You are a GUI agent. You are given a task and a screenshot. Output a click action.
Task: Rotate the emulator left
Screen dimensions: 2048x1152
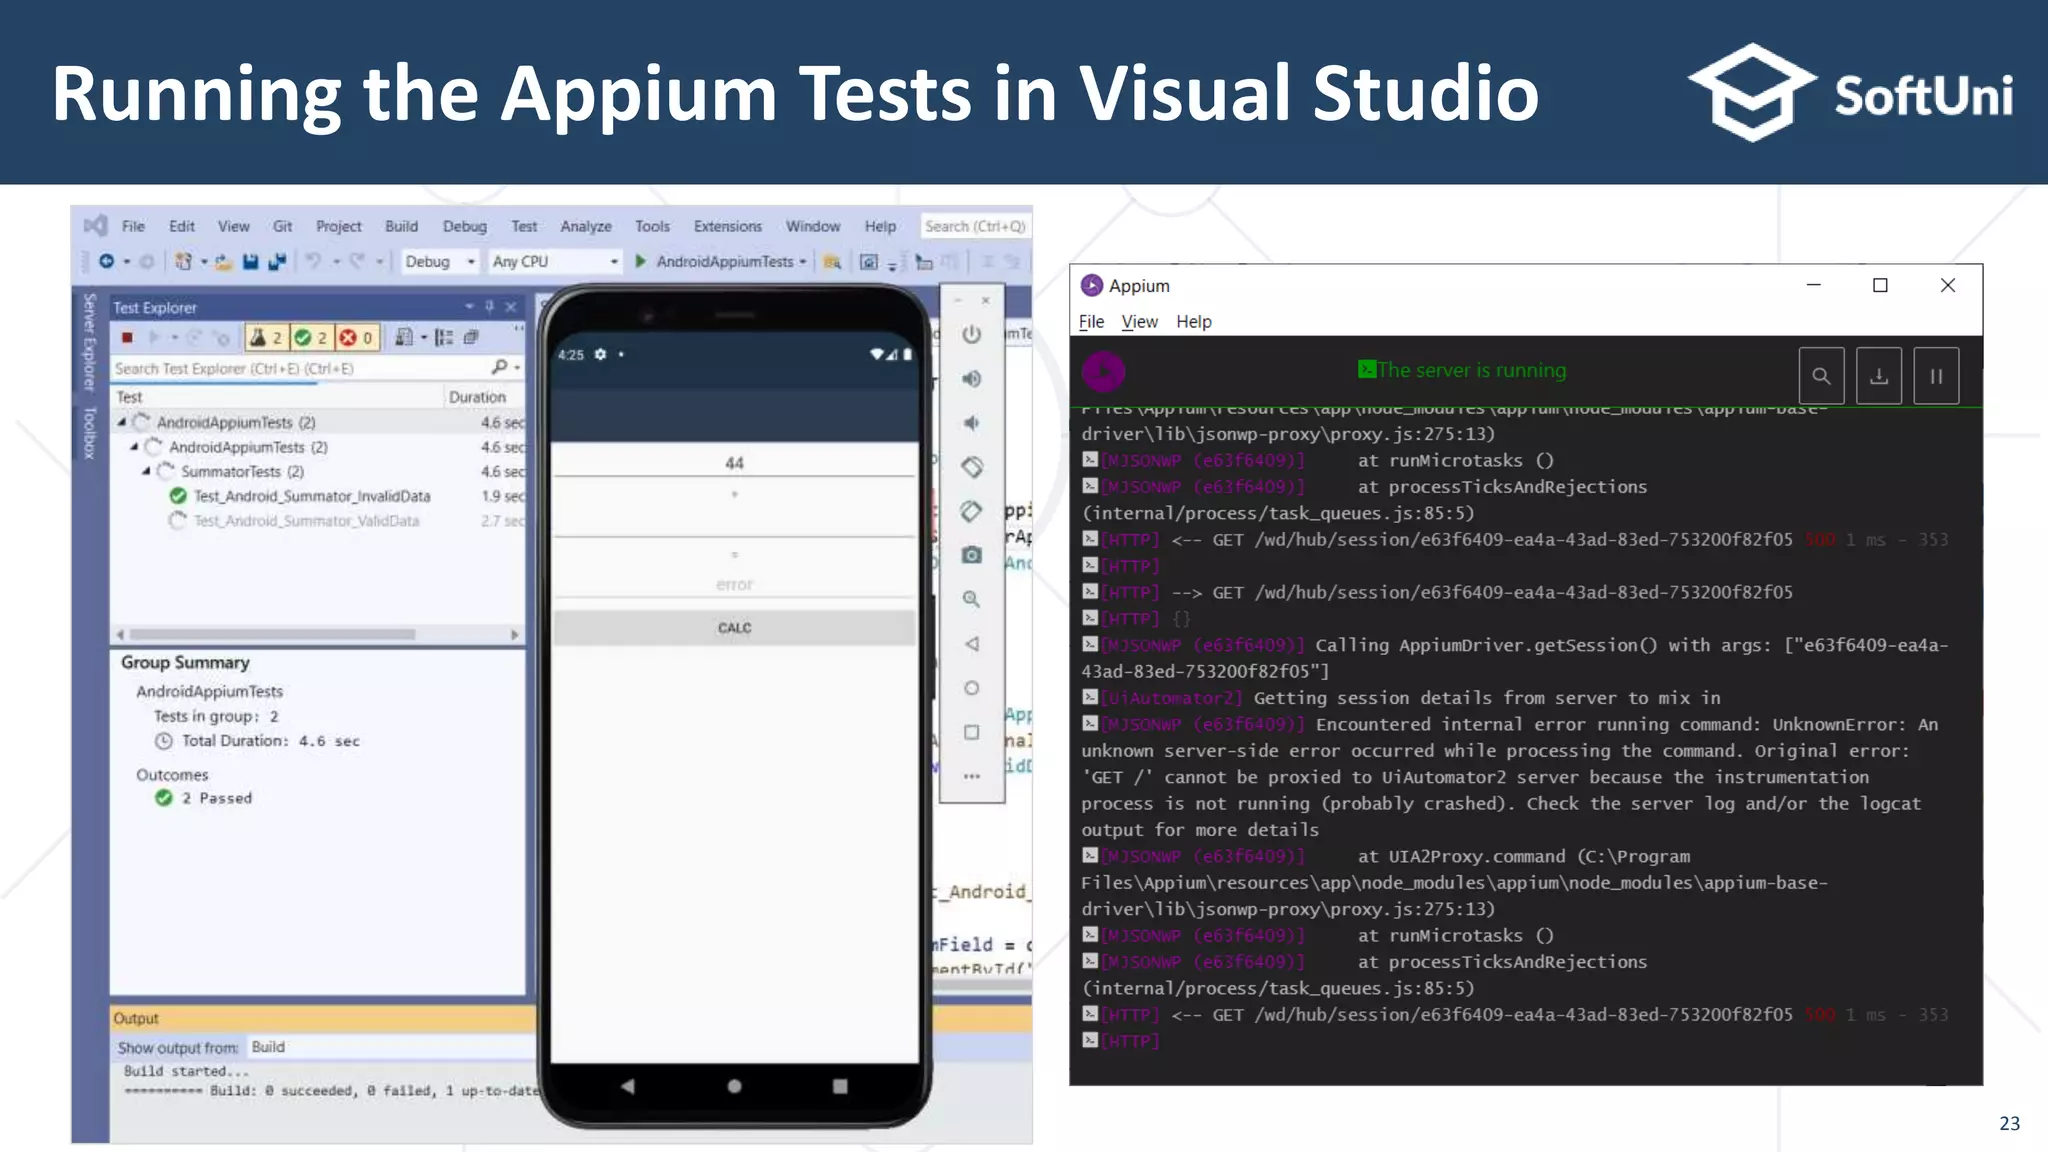coord(971,467)
